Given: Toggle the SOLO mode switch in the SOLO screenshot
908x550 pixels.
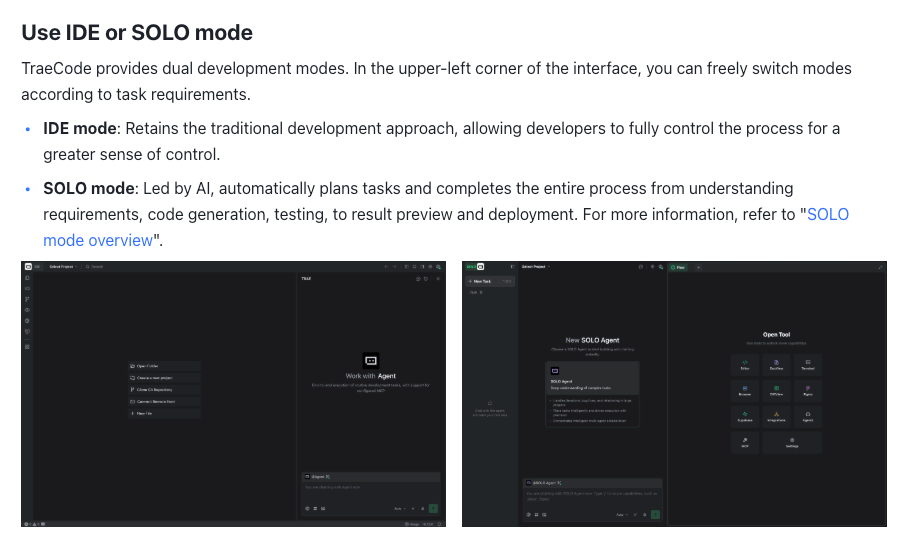Looking at the screenshot, I should click(475, 267).
